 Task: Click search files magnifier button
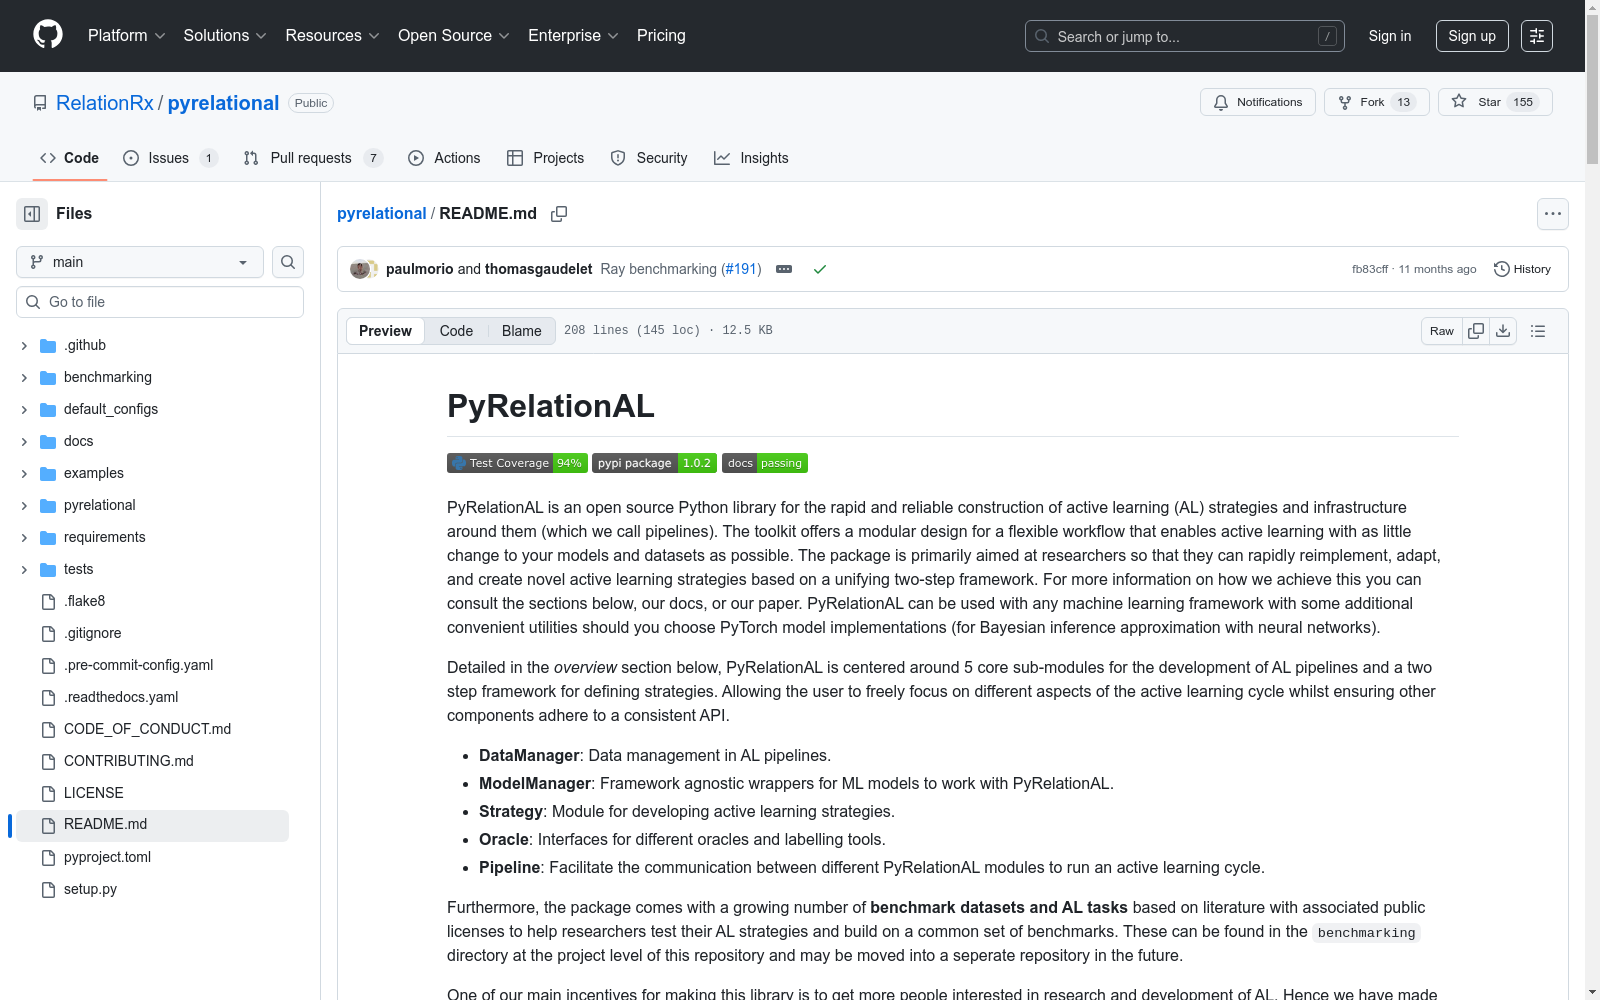288,262
